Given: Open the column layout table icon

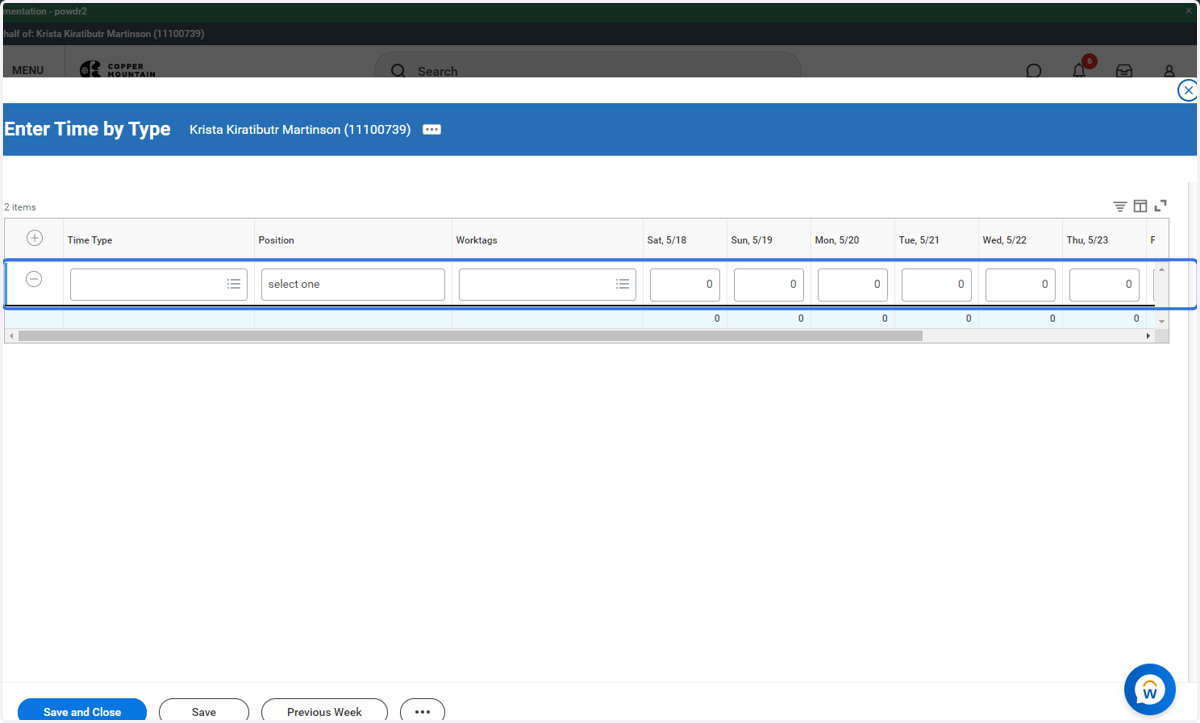Looking at the screenshot, I should pyautogui.click(x=1140, y=206).
